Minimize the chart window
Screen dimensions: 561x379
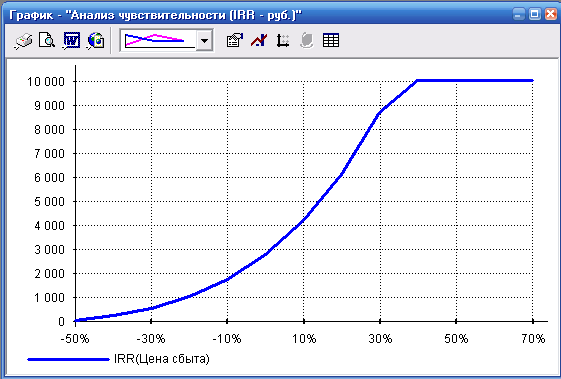point(518,14)
